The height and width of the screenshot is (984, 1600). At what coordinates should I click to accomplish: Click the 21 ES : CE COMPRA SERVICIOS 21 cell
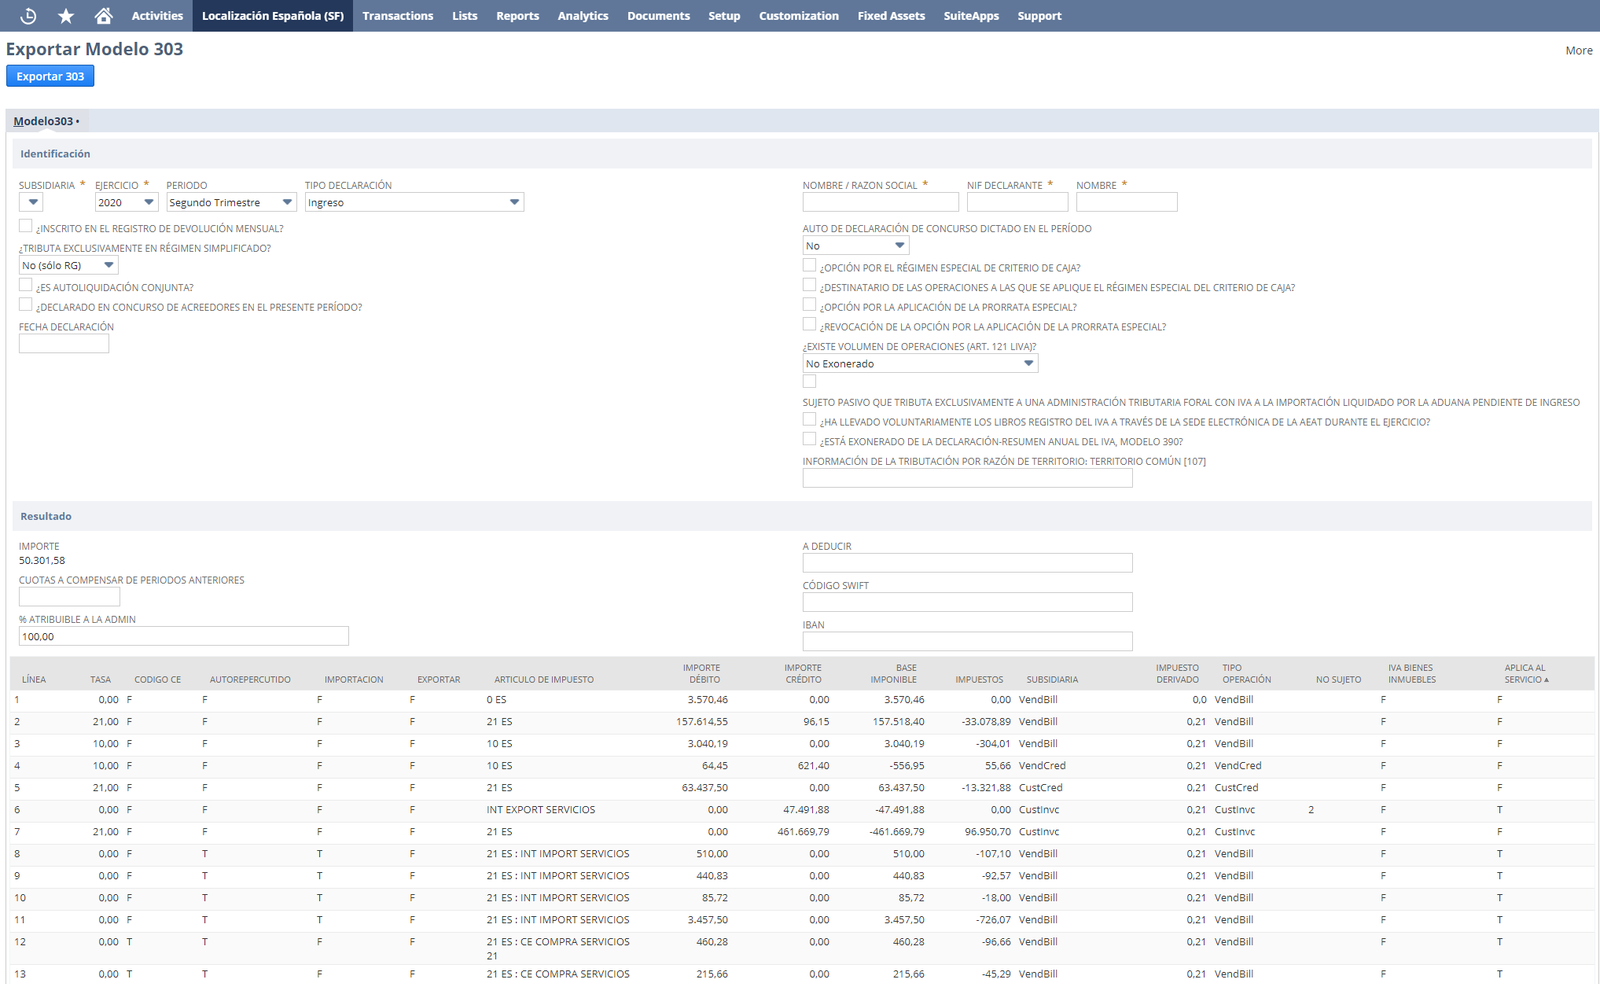[558, 948]
